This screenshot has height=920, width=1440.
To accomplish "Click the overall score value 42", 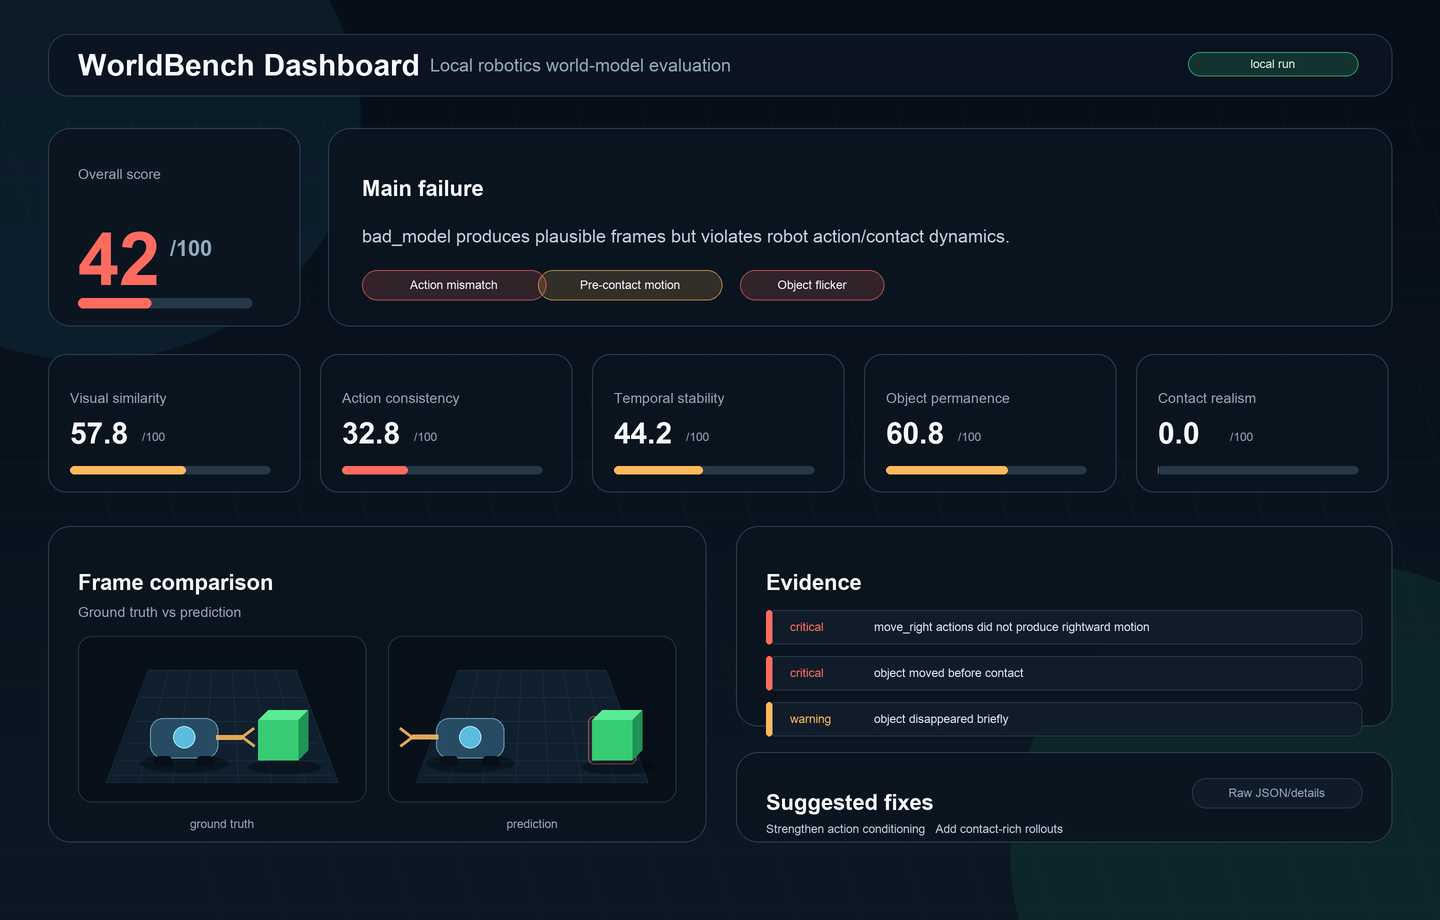I will (x=118, y=260).
